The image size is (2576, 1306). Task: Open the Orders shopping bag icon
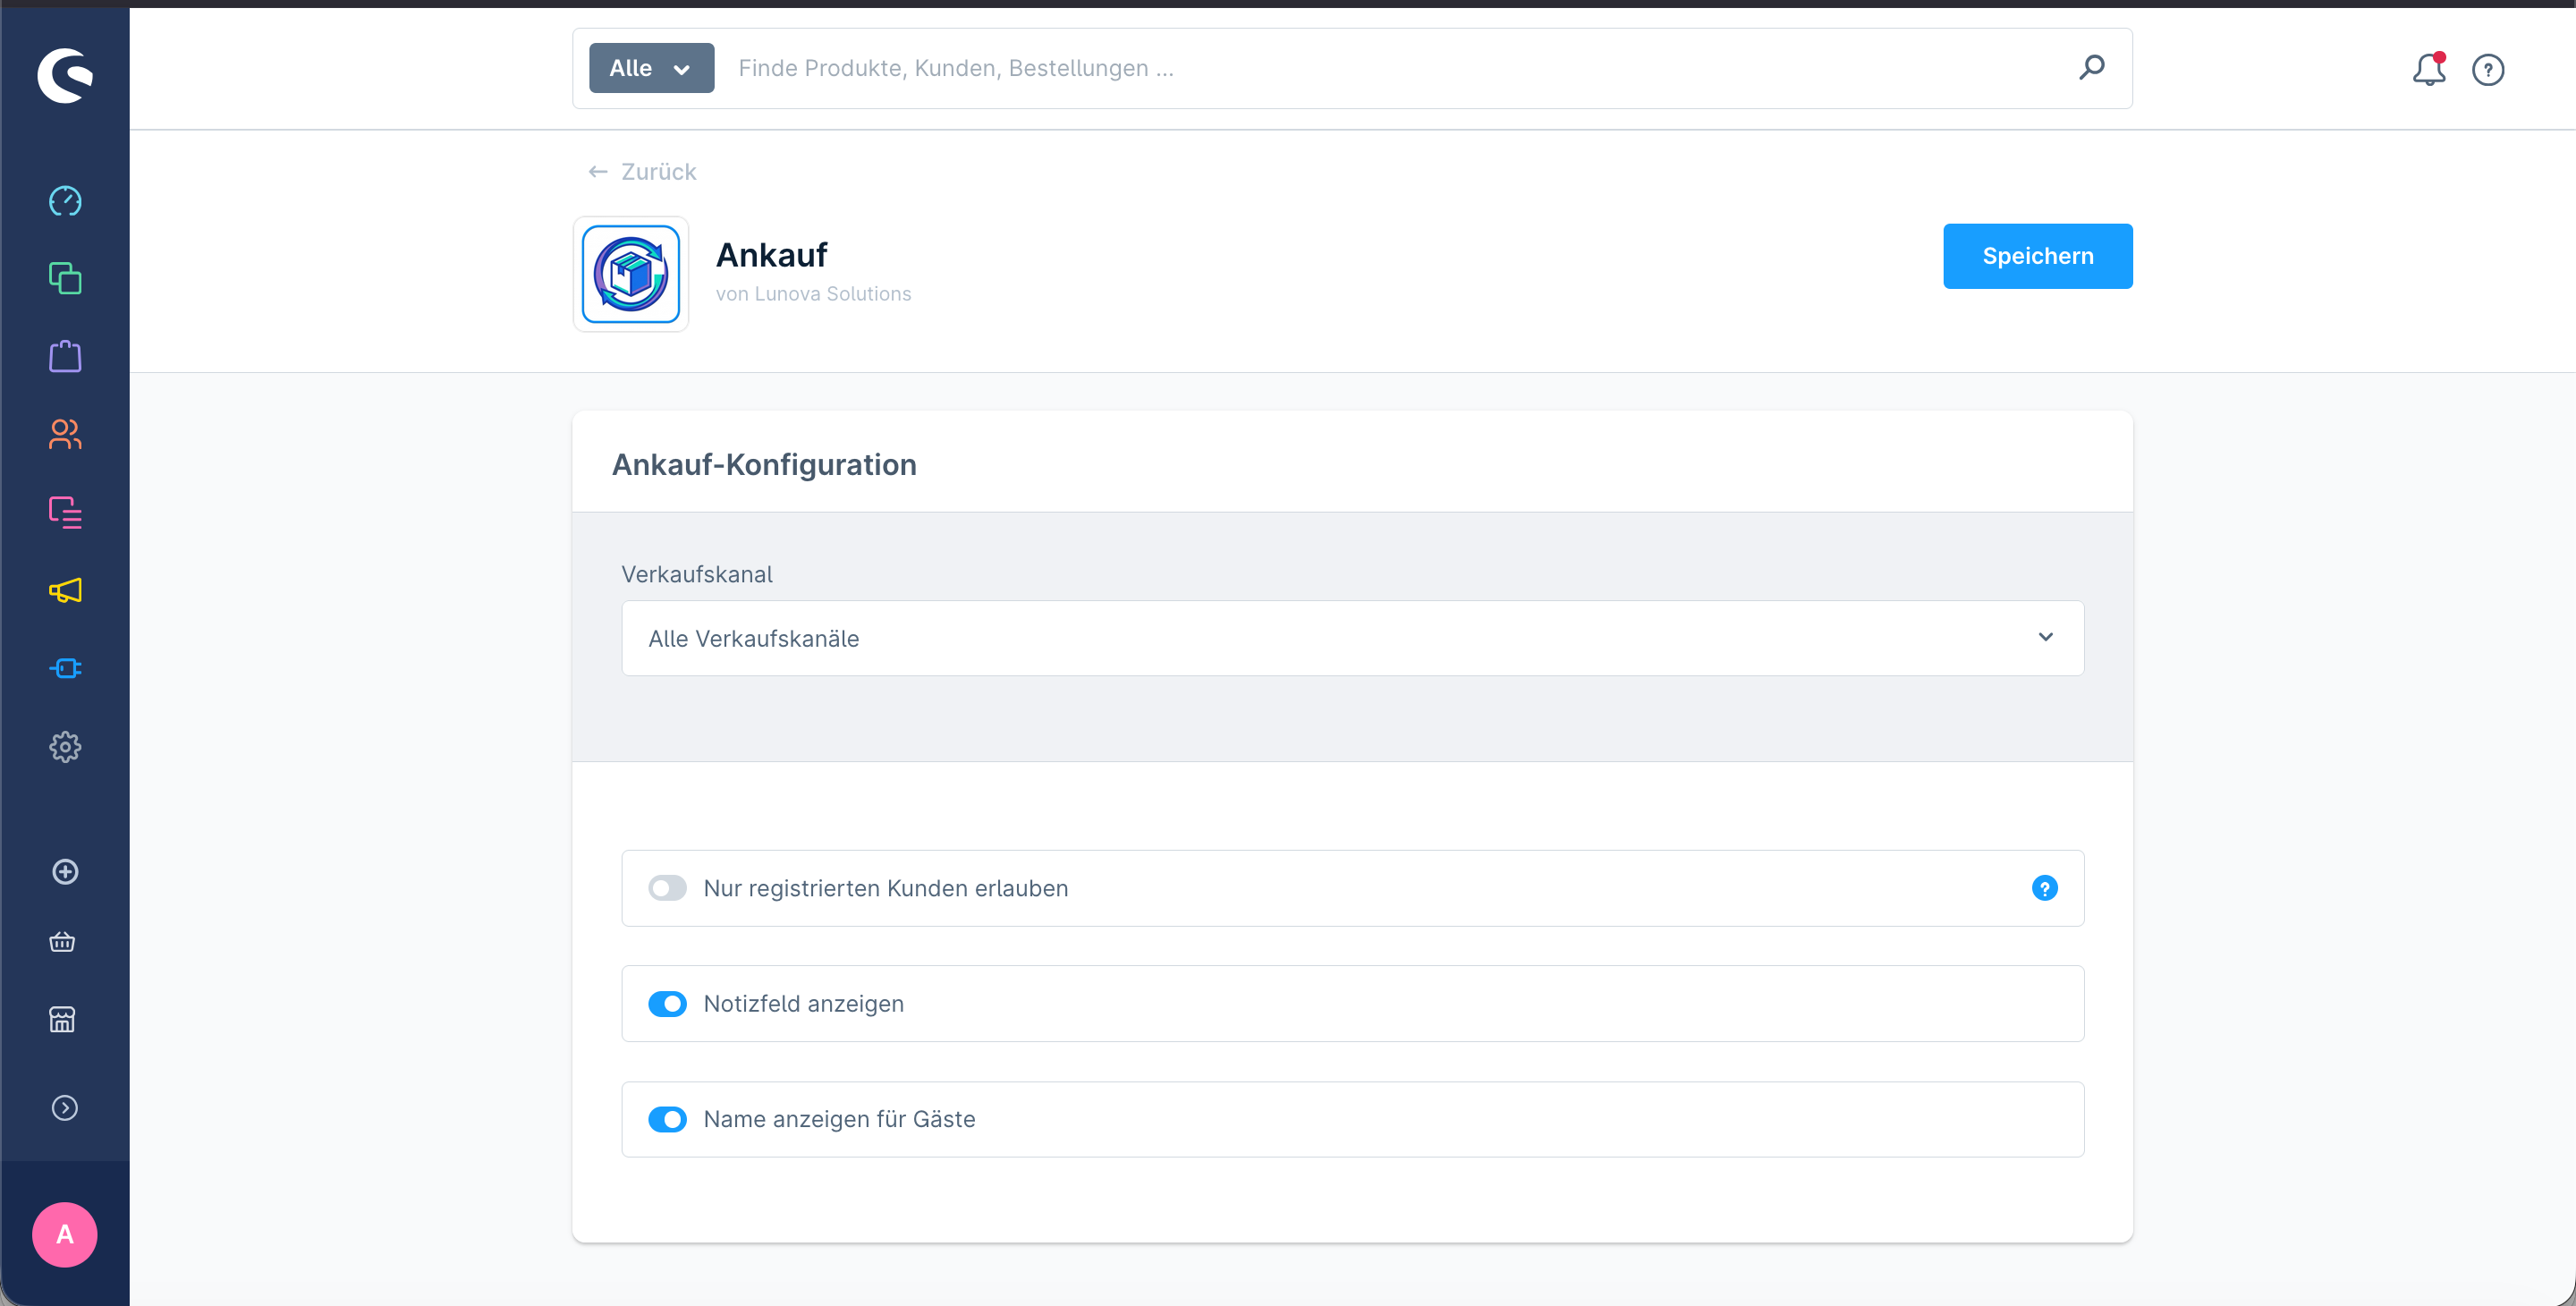point(65,356)
